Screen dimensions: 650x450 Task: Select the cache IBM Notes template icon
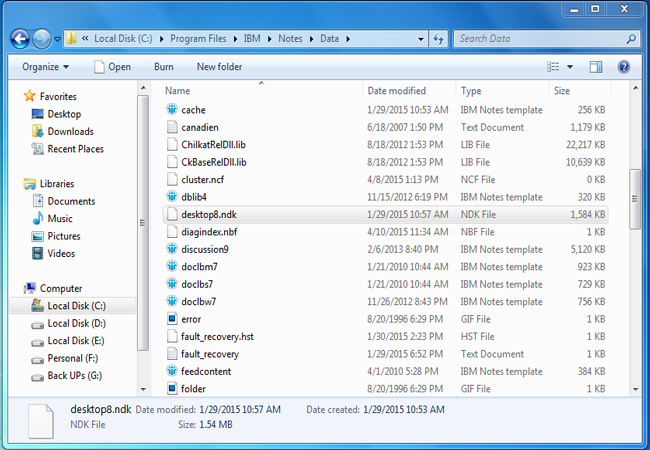click(172, 109)
